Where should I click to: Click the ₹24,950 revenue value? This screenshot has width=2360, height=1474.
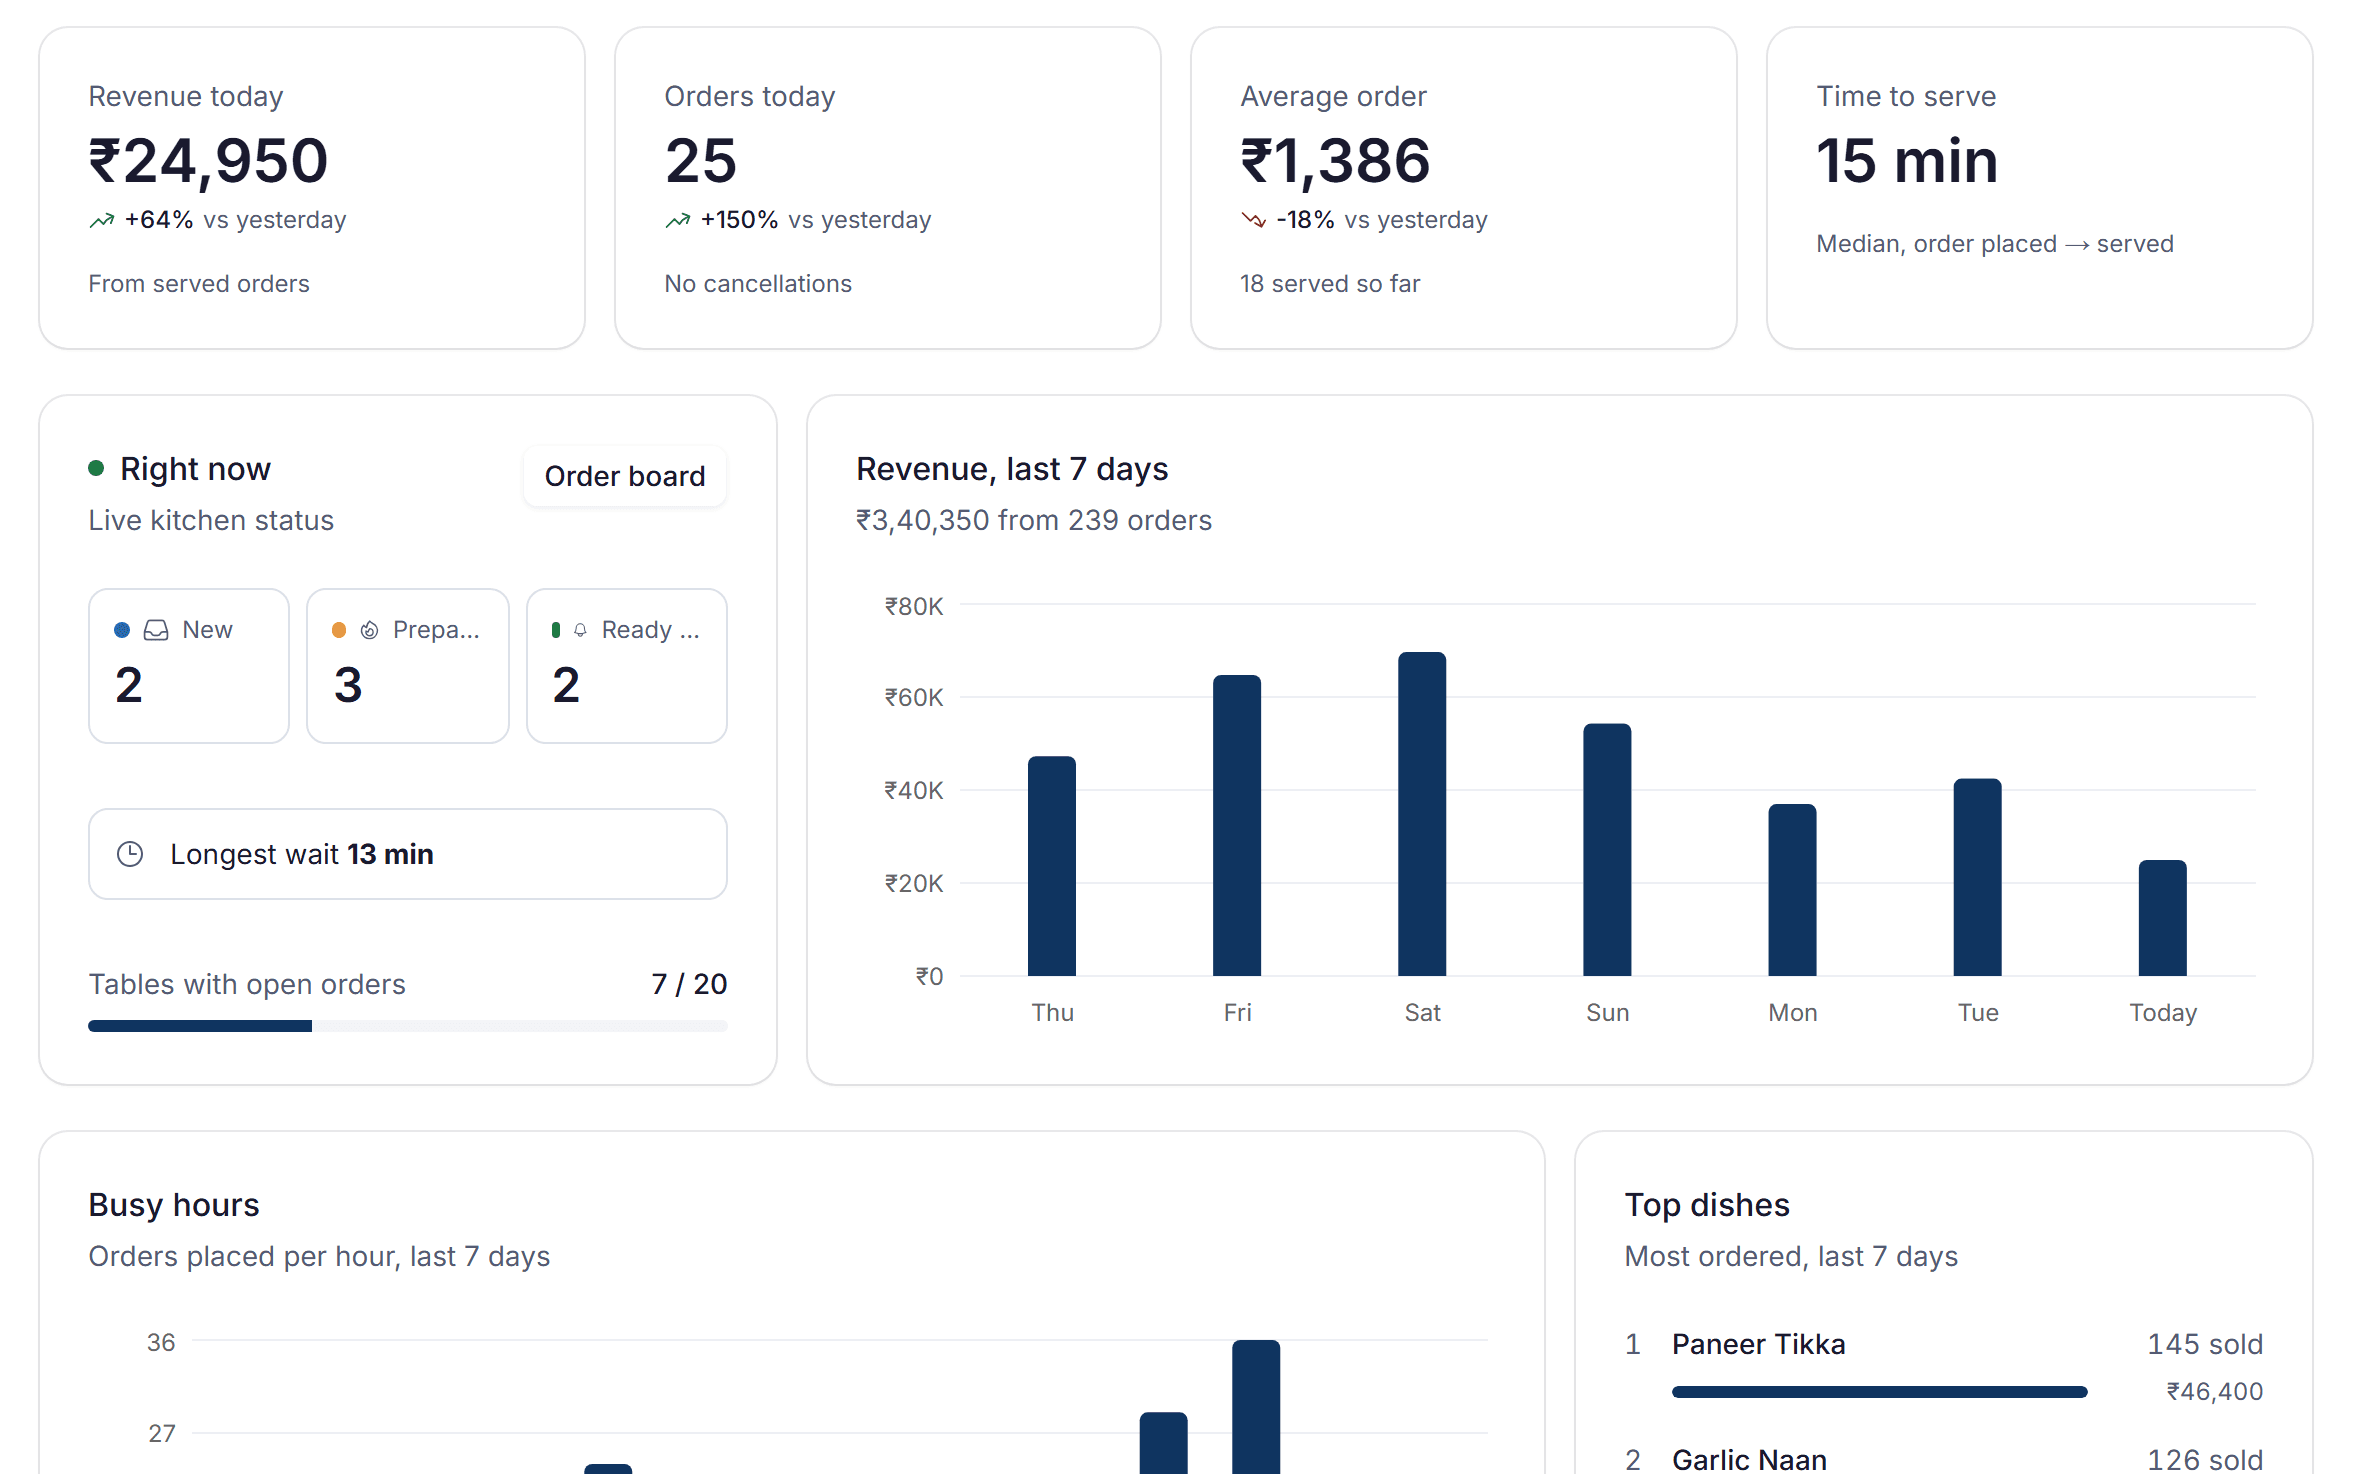[208, 161]
